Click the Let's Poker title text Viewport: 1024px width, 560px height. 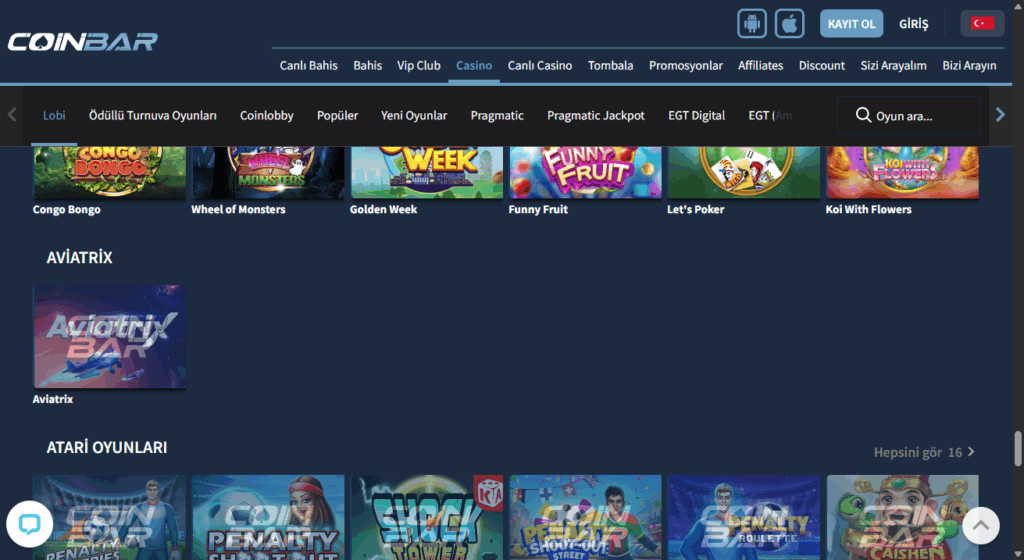click(696, 210)
